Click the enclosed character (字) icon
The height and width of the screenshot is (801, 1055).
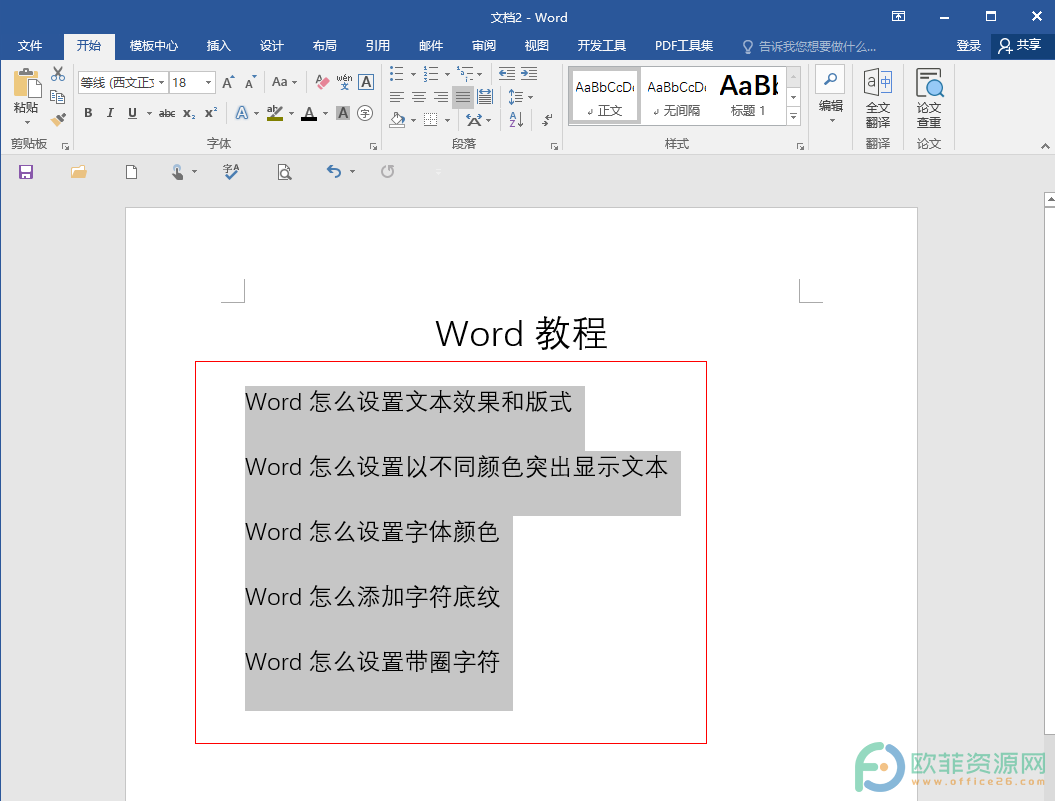pyautogui.click(x=365, y=113)
